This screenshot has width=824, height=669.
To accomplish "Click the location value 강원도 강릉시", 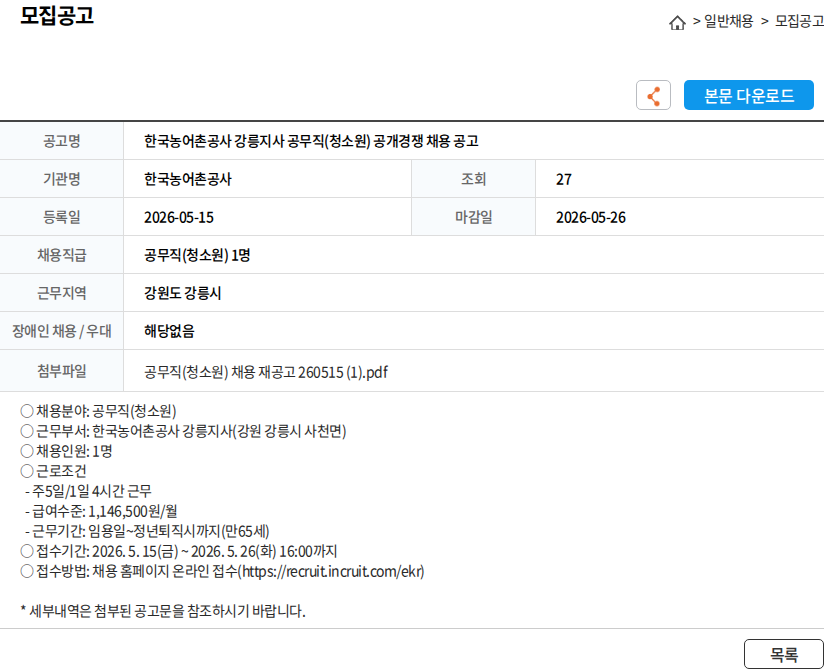I will tap(182, 293).
